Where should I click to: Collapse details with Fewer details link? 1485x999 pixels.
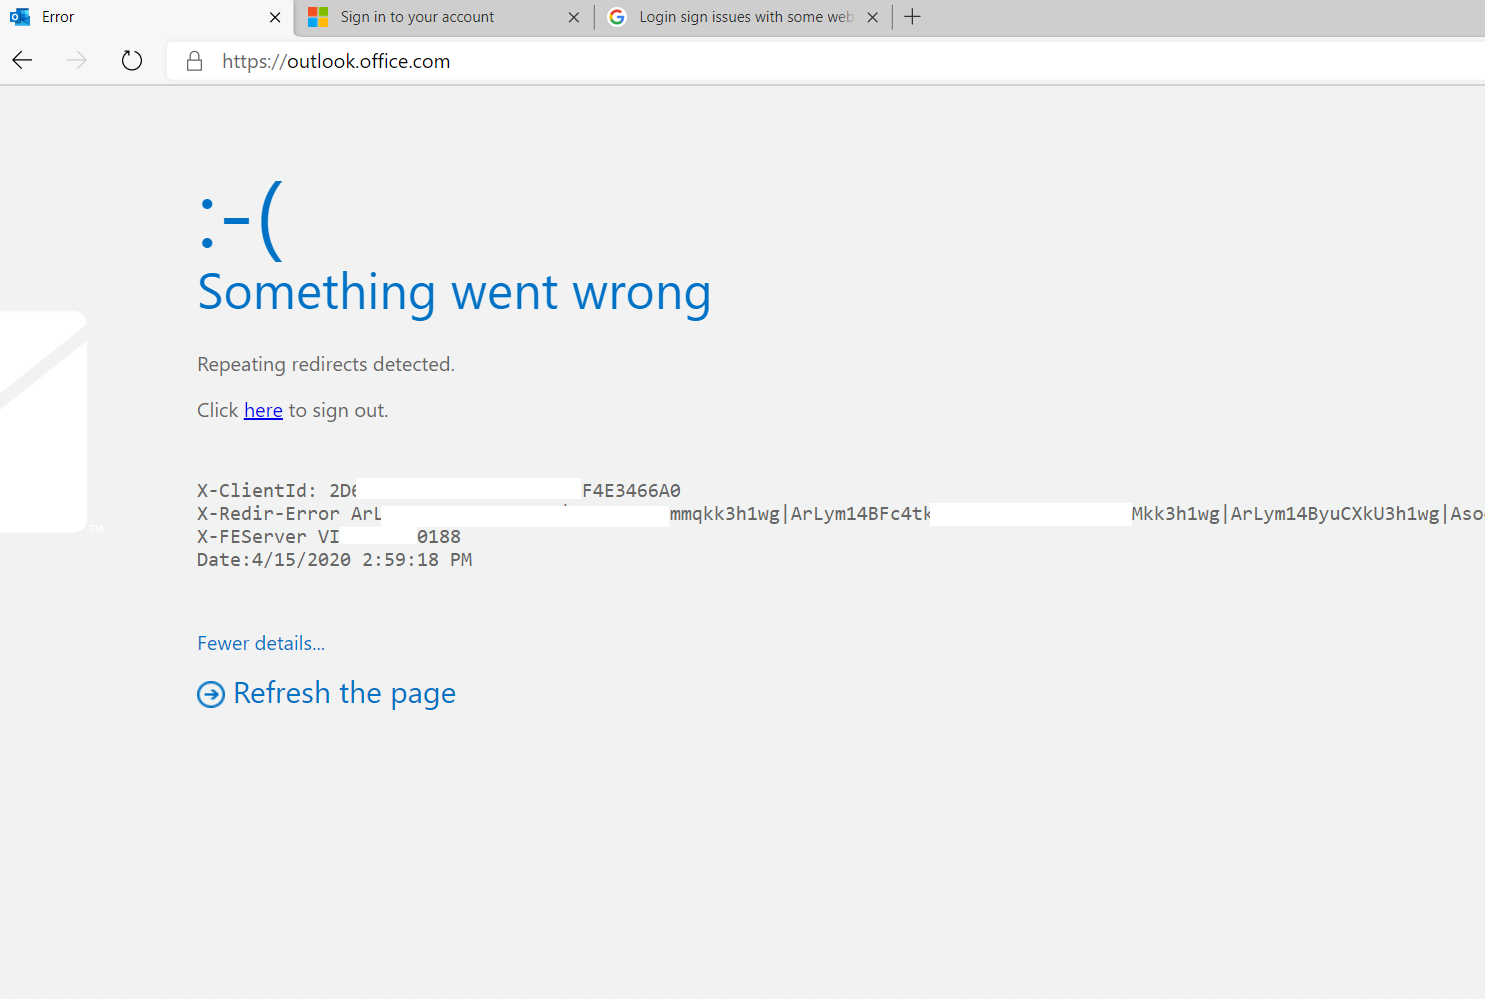pos(261,643)
